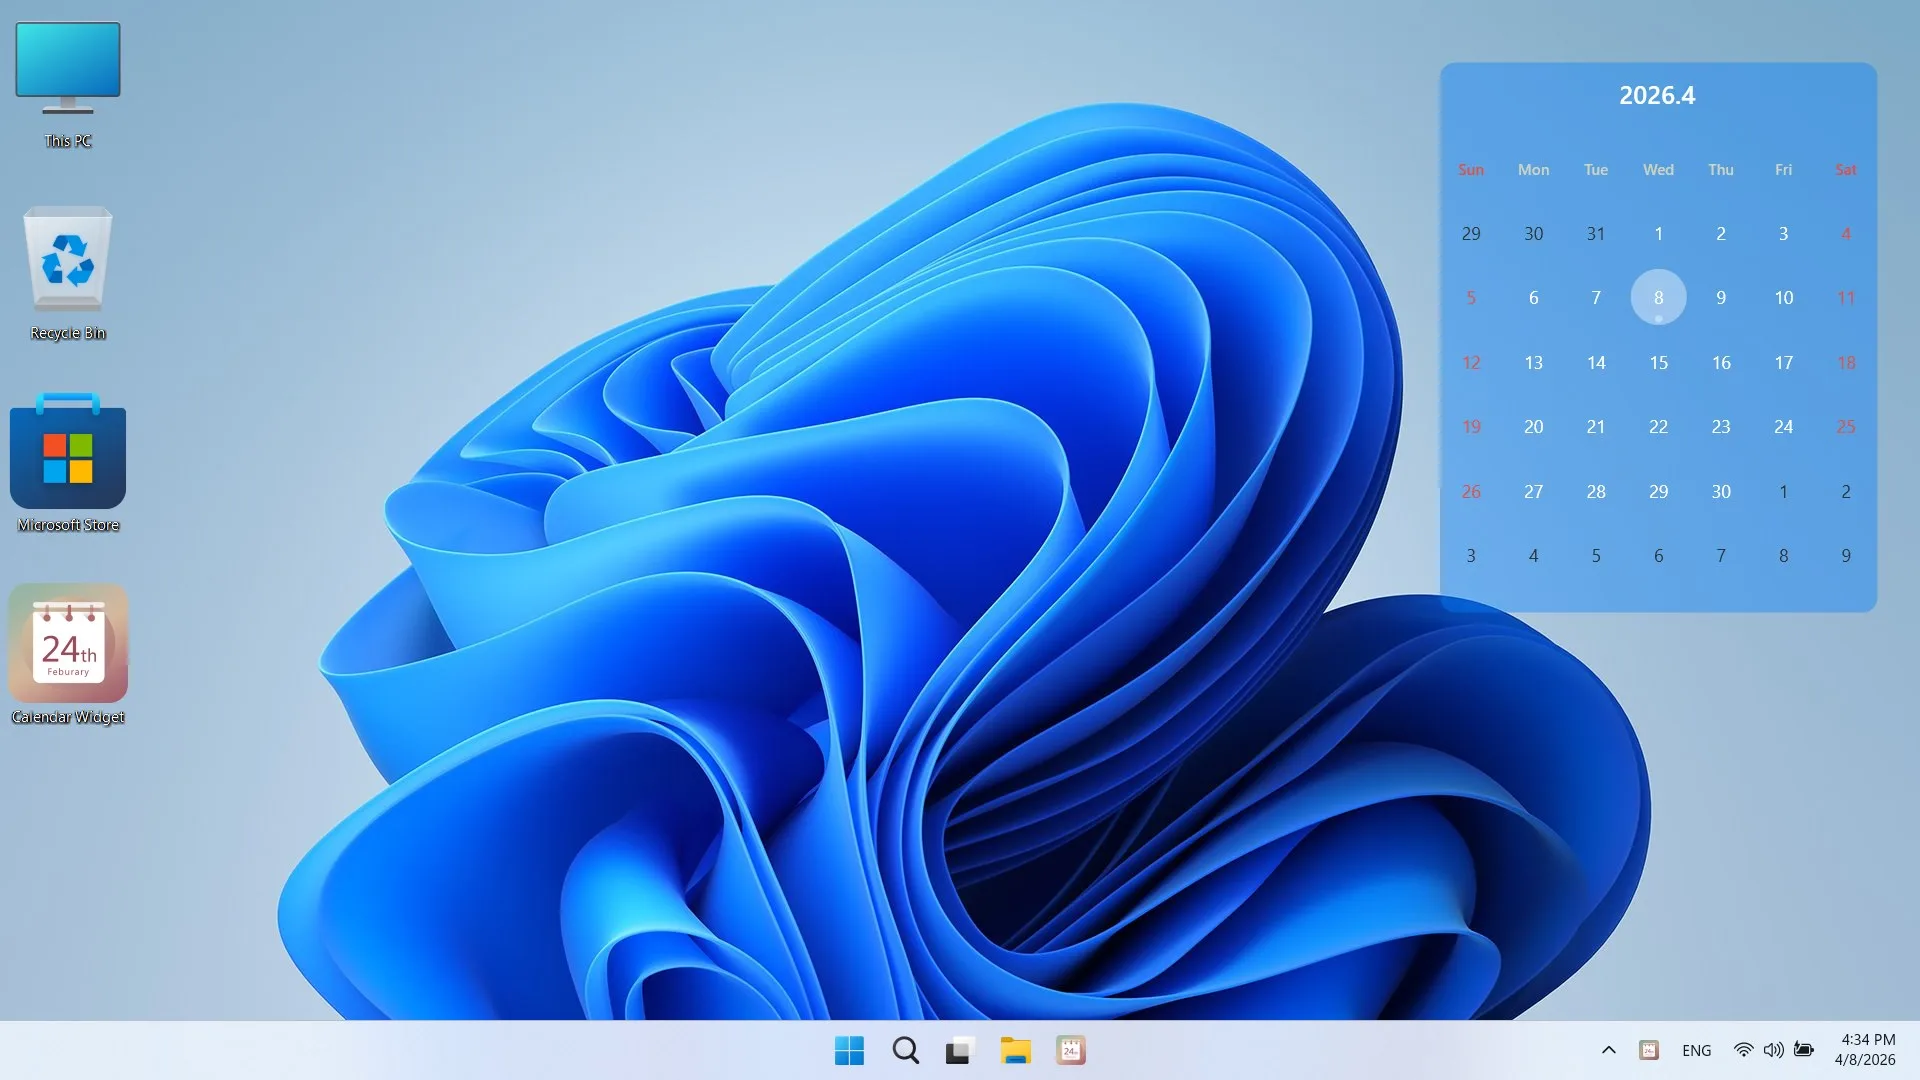Select Sunday April 26 in calendar
This screenshot has width=1920, height=1080.
coord(1471,491)
